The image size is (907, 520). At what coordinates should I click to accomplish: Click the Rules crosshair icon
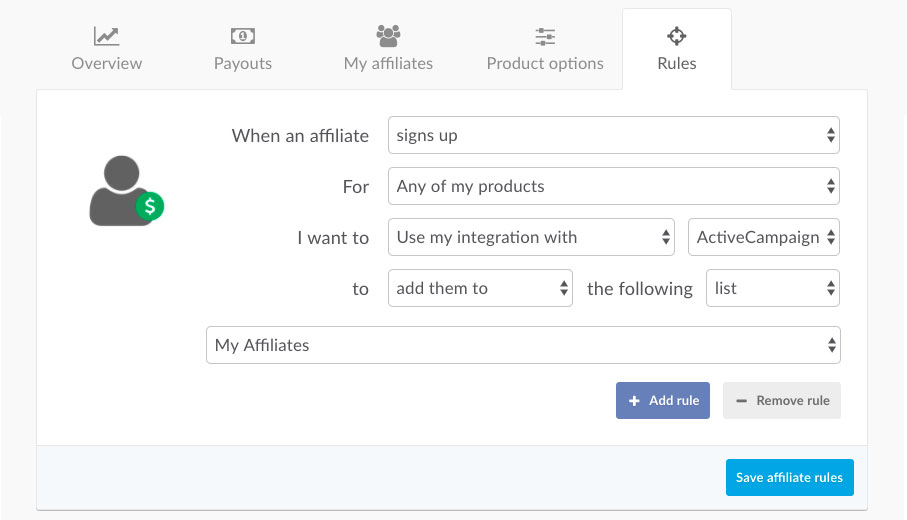676,36
